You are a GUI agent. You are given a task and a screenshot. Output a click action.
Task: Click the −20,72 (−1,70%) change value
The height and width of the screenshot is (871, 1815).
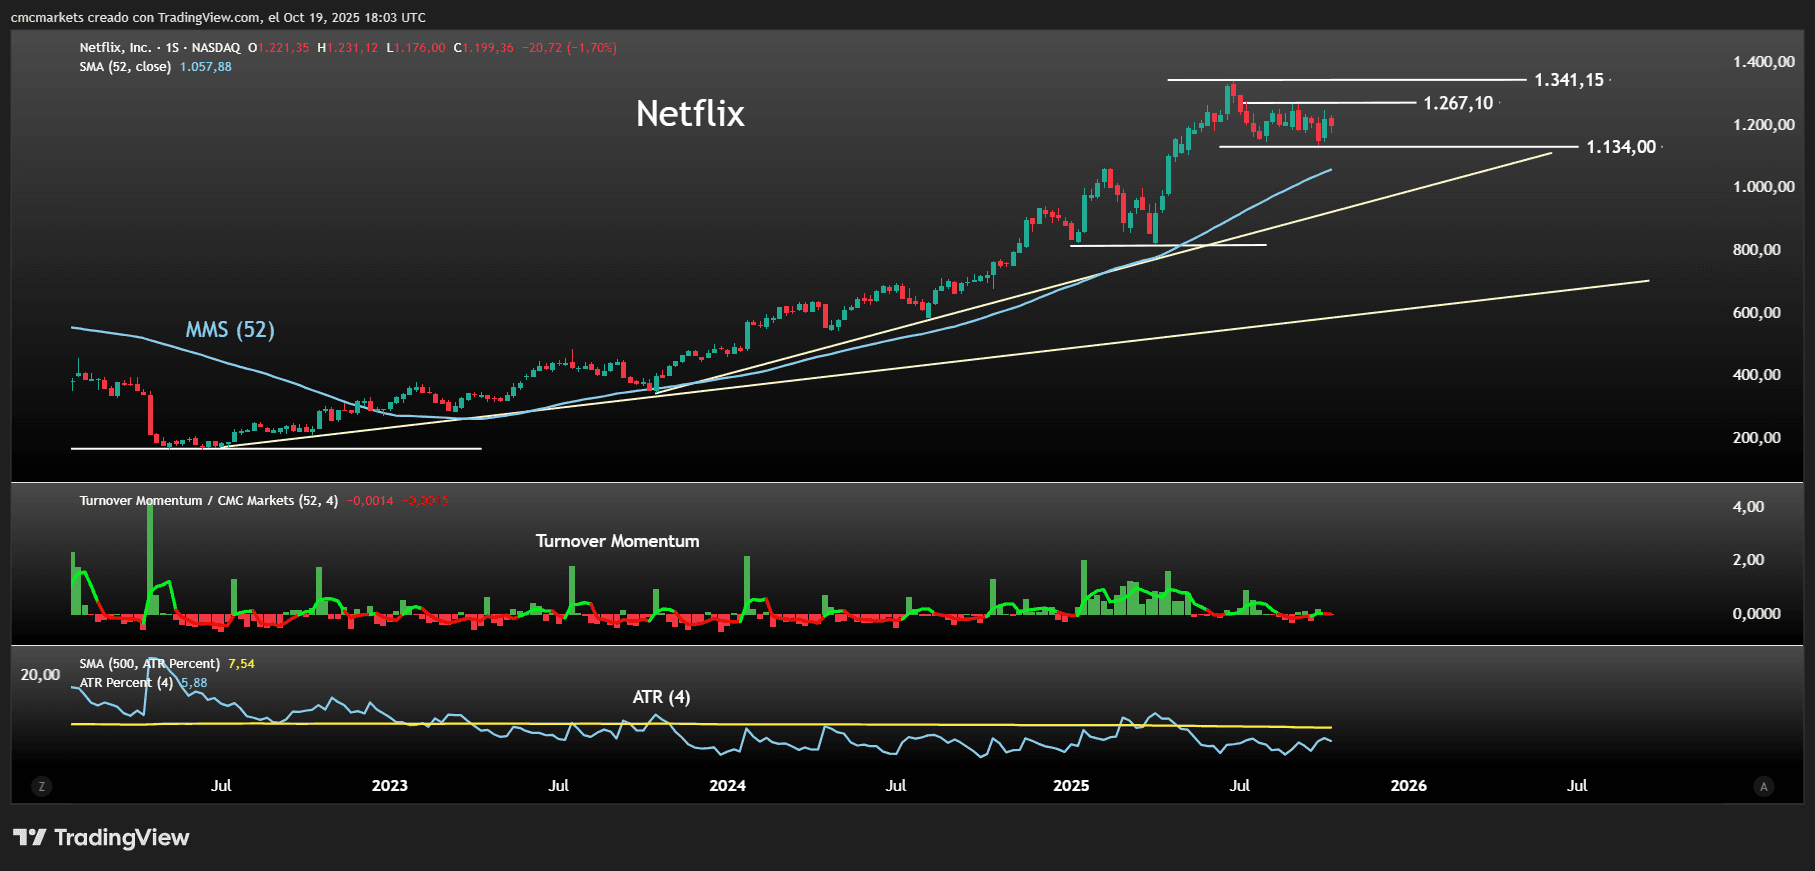(x=570, y=48)
